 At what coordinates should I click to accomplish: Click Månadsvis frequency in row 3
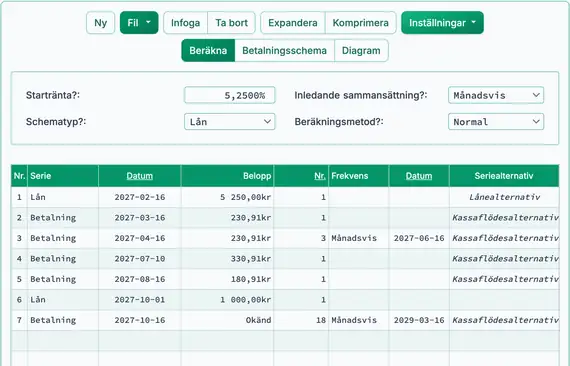click(x=358, y=238)
